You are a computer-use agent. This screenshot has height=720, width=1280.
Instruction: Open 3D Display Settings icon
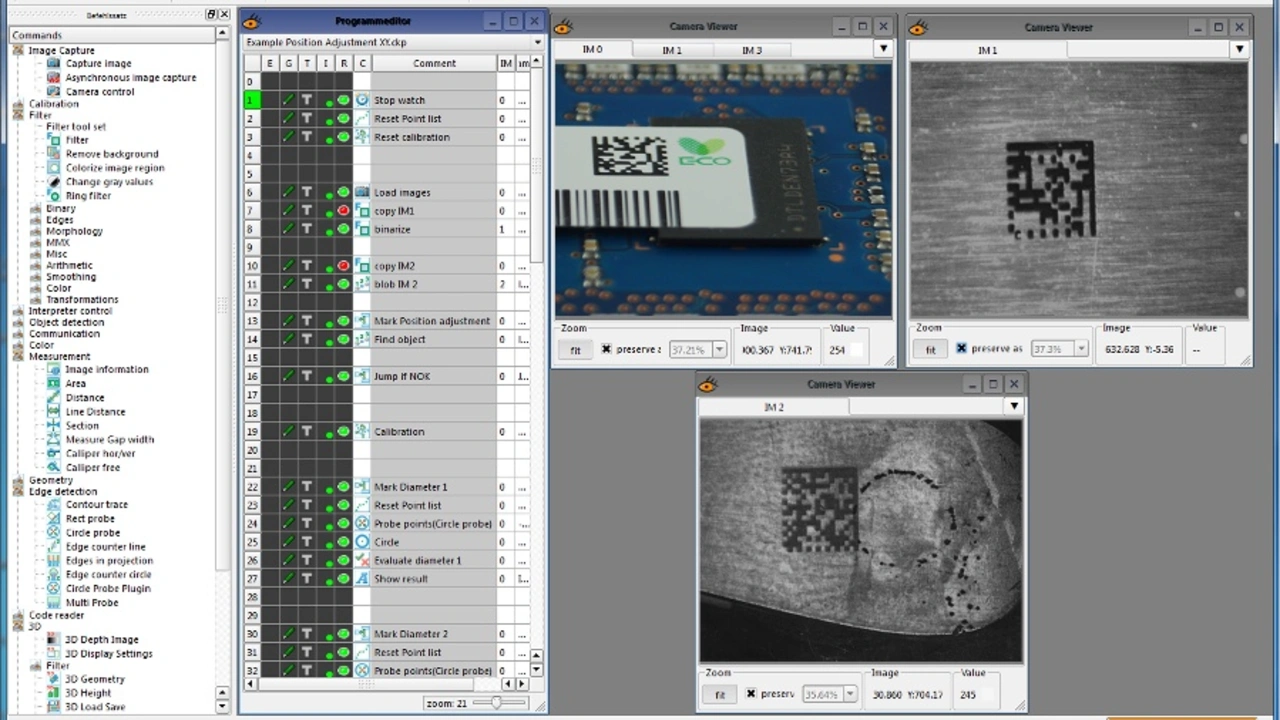click(53, 654)
